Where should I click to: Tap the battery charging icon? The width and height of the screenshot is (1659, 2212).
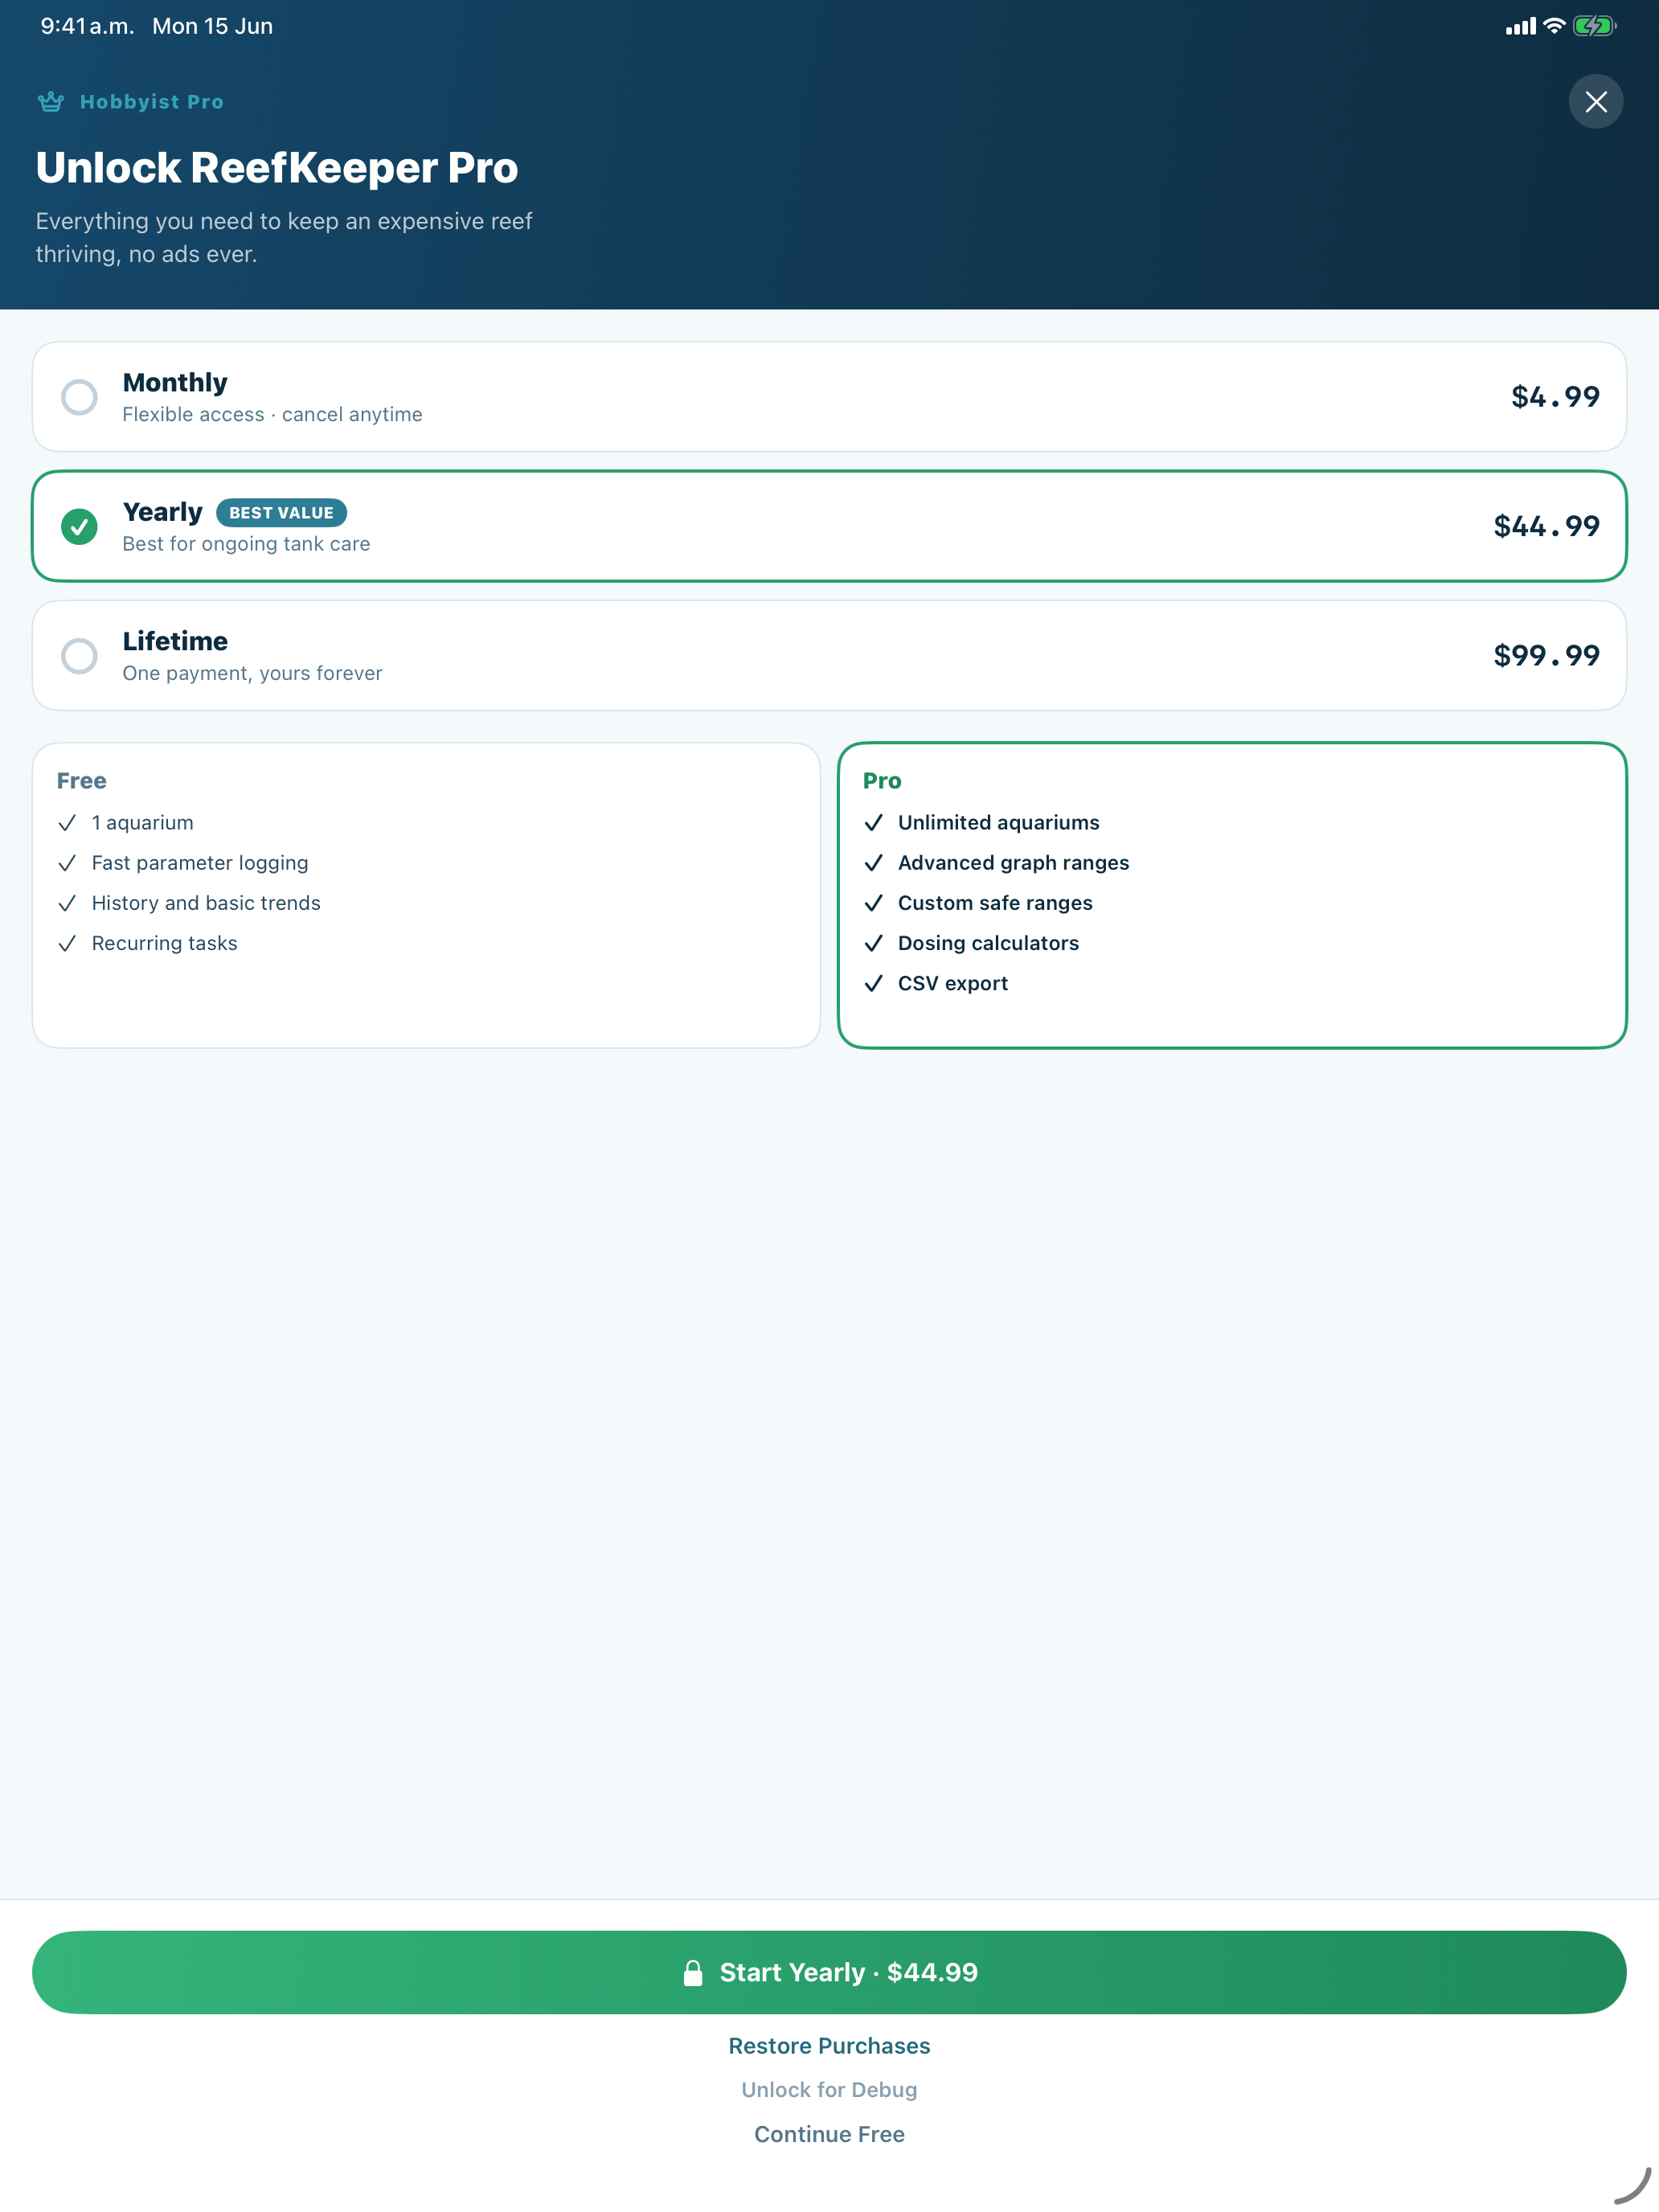click(1594, 26)
